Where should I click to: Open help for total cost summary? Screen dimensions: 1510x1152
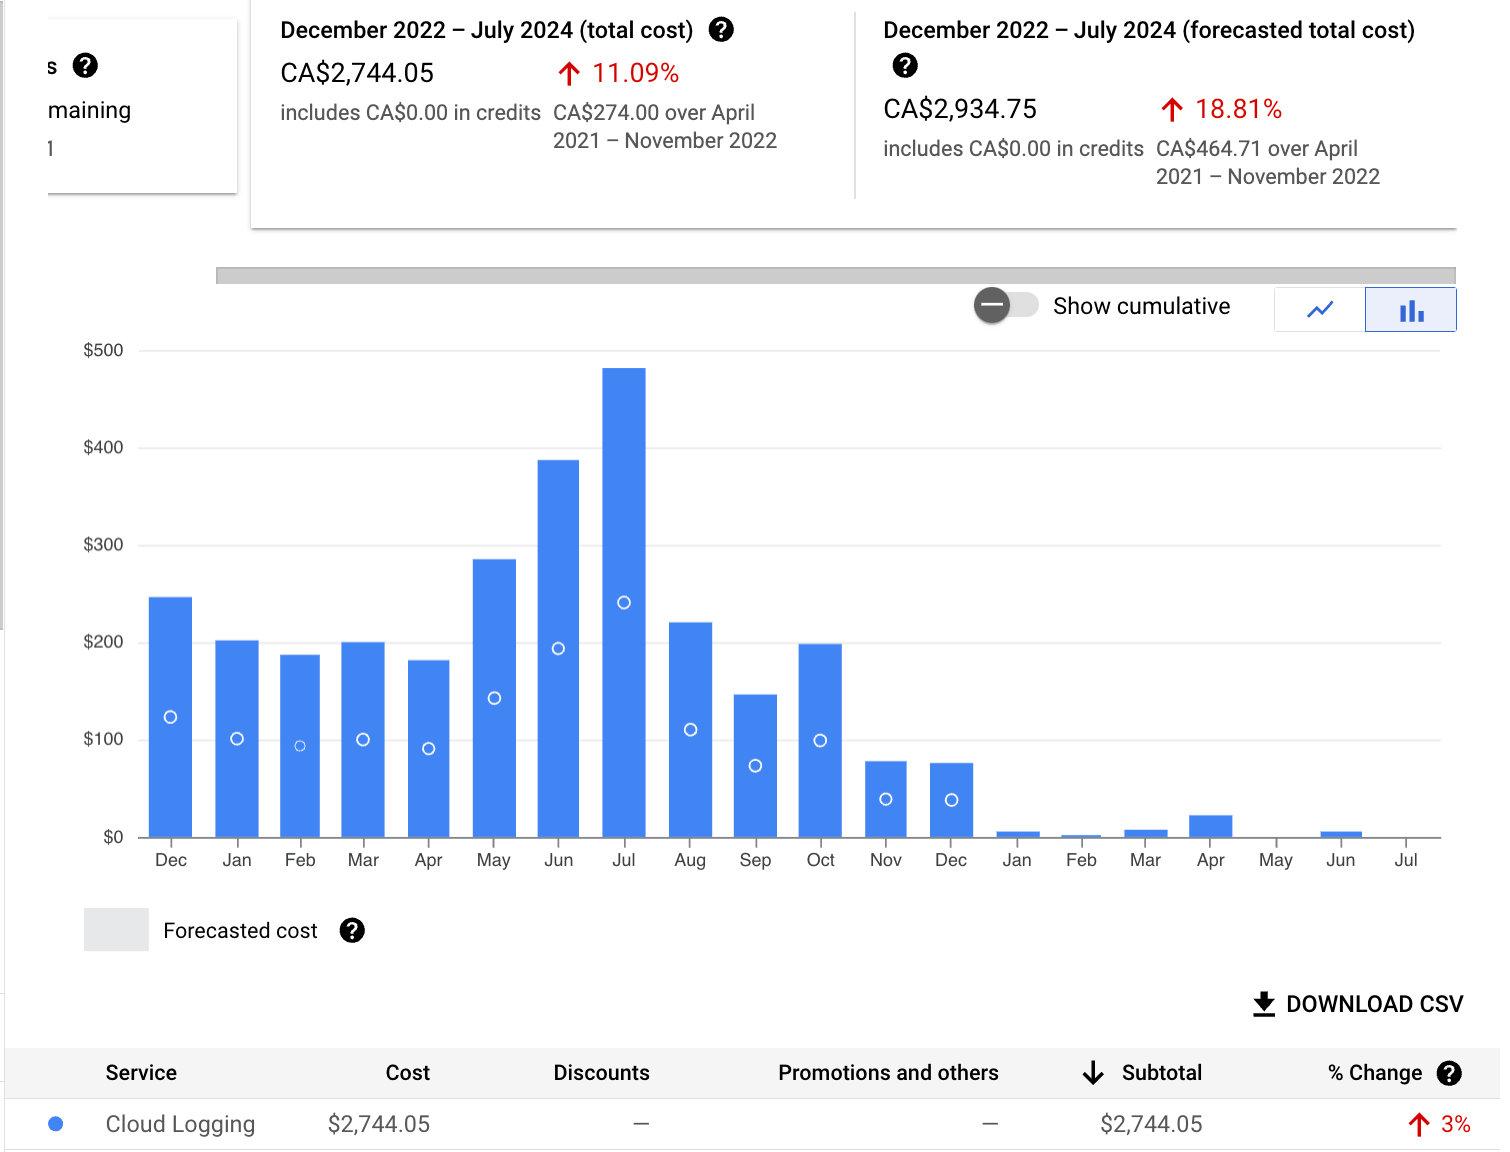point(721,30)
